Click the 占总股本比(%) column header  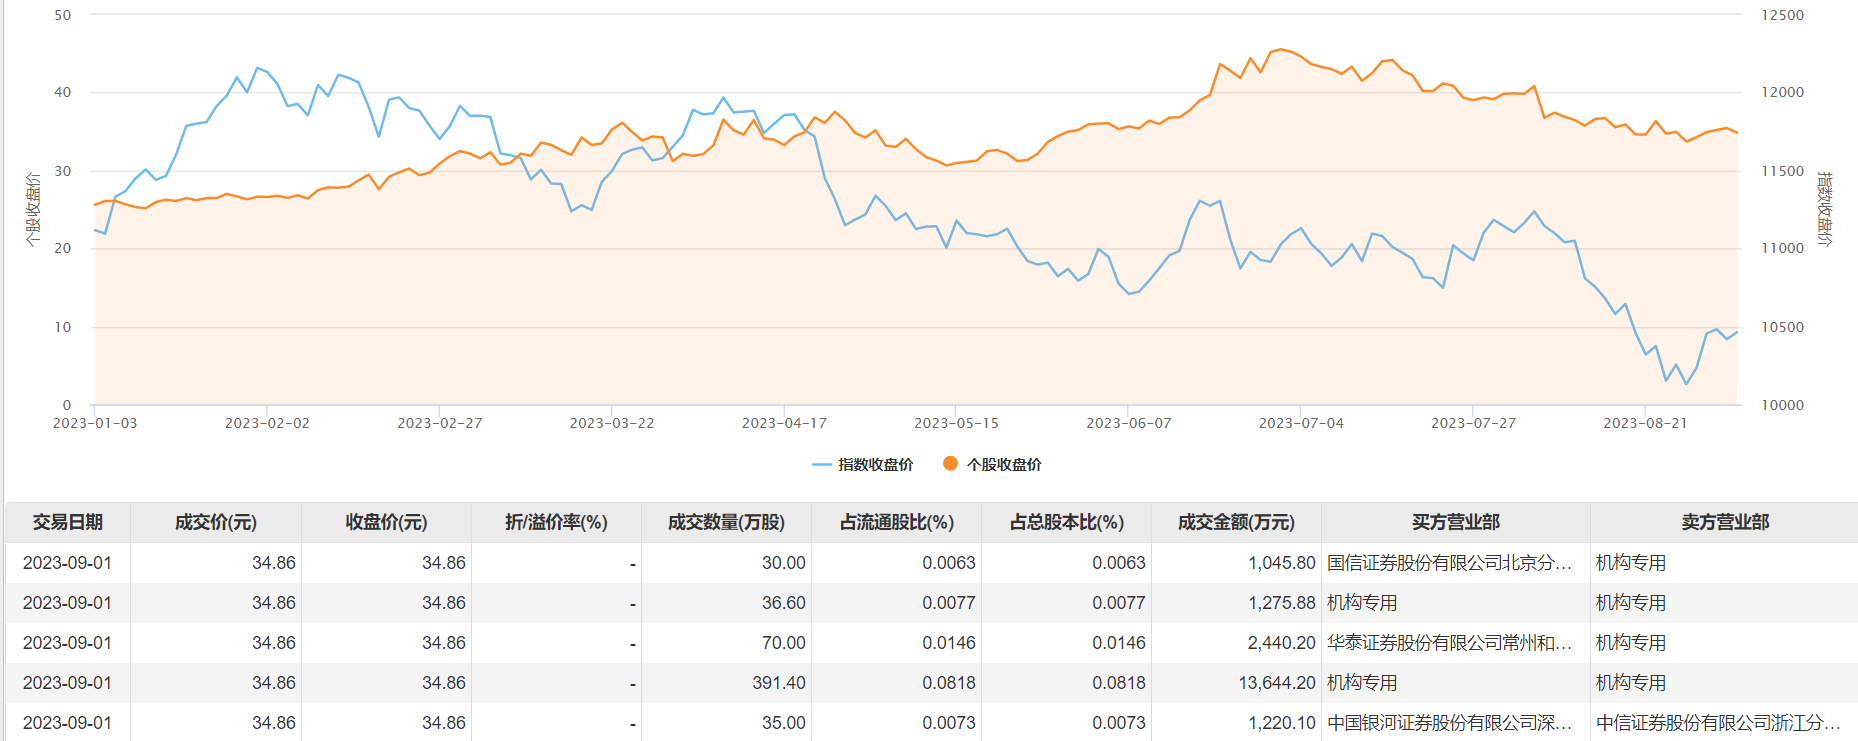pyautogui.click(x=1066, y=522)
